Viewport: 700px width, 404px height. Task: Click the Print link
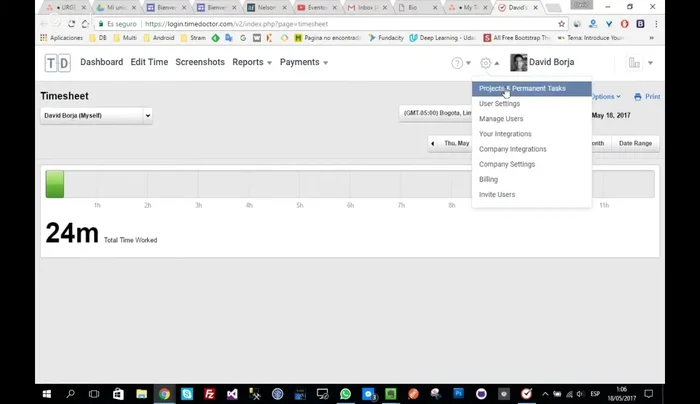tap(652, 96)
